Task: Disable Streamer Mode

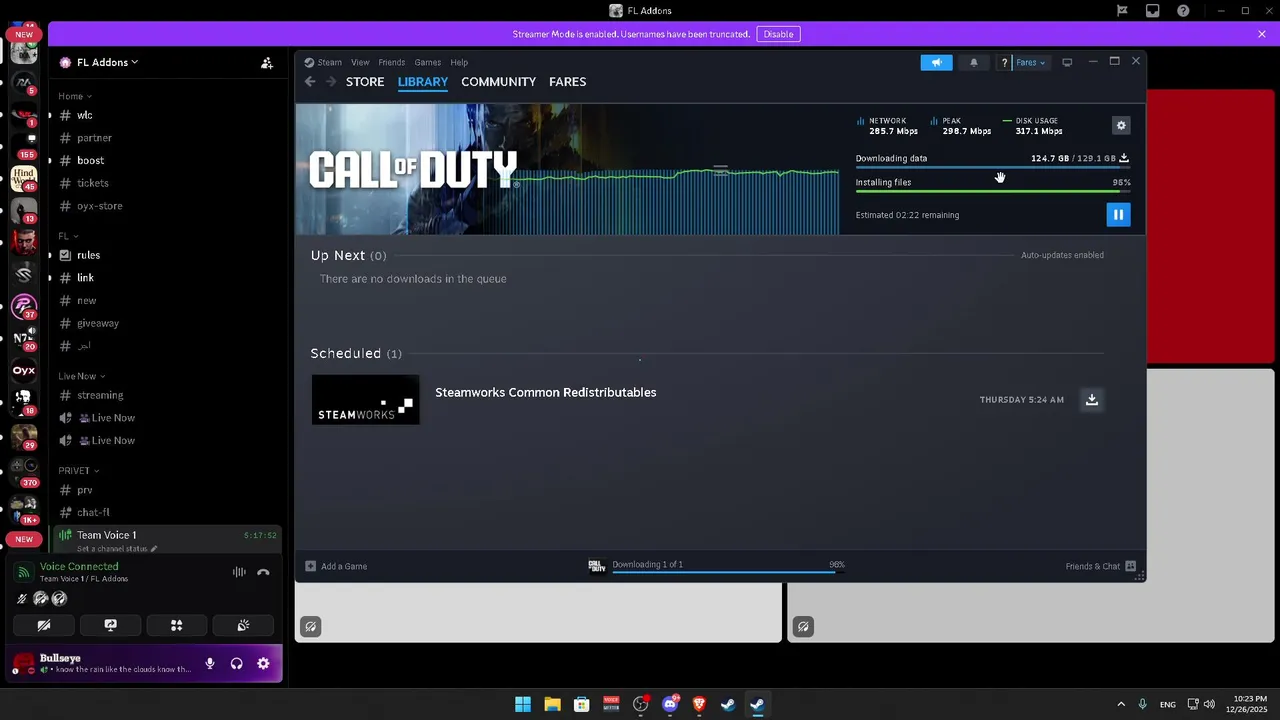Action: pos(778,34)
